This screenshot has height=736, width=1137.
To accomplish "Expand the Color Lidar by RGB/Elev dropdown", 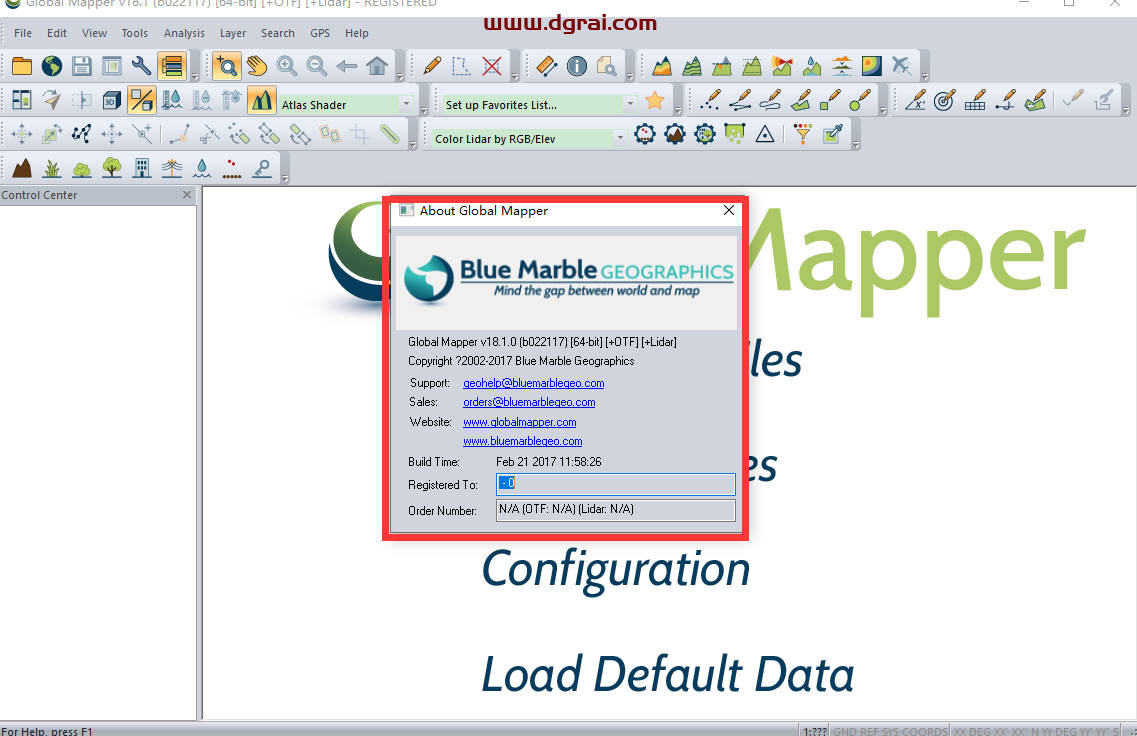I will click(620, 138).
